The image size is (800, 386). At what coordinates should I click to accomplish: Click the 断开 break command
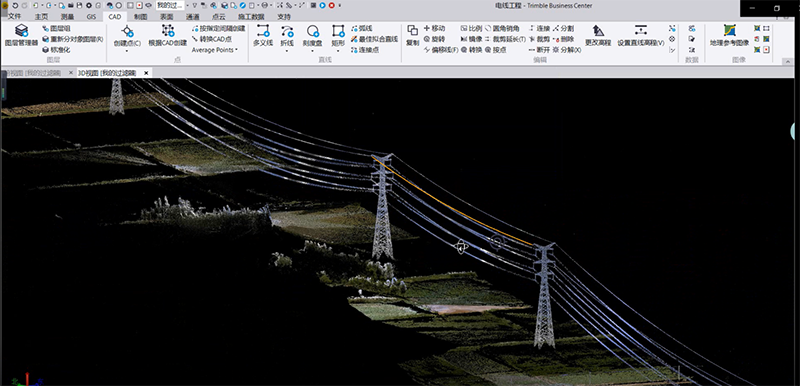539,49
